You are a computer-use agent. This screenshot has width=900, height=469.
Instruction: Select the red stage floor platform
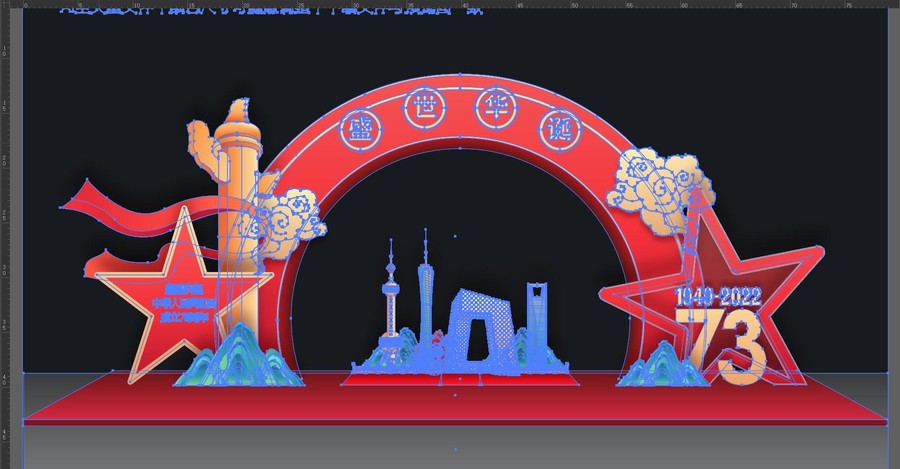(x=456, y=398)
